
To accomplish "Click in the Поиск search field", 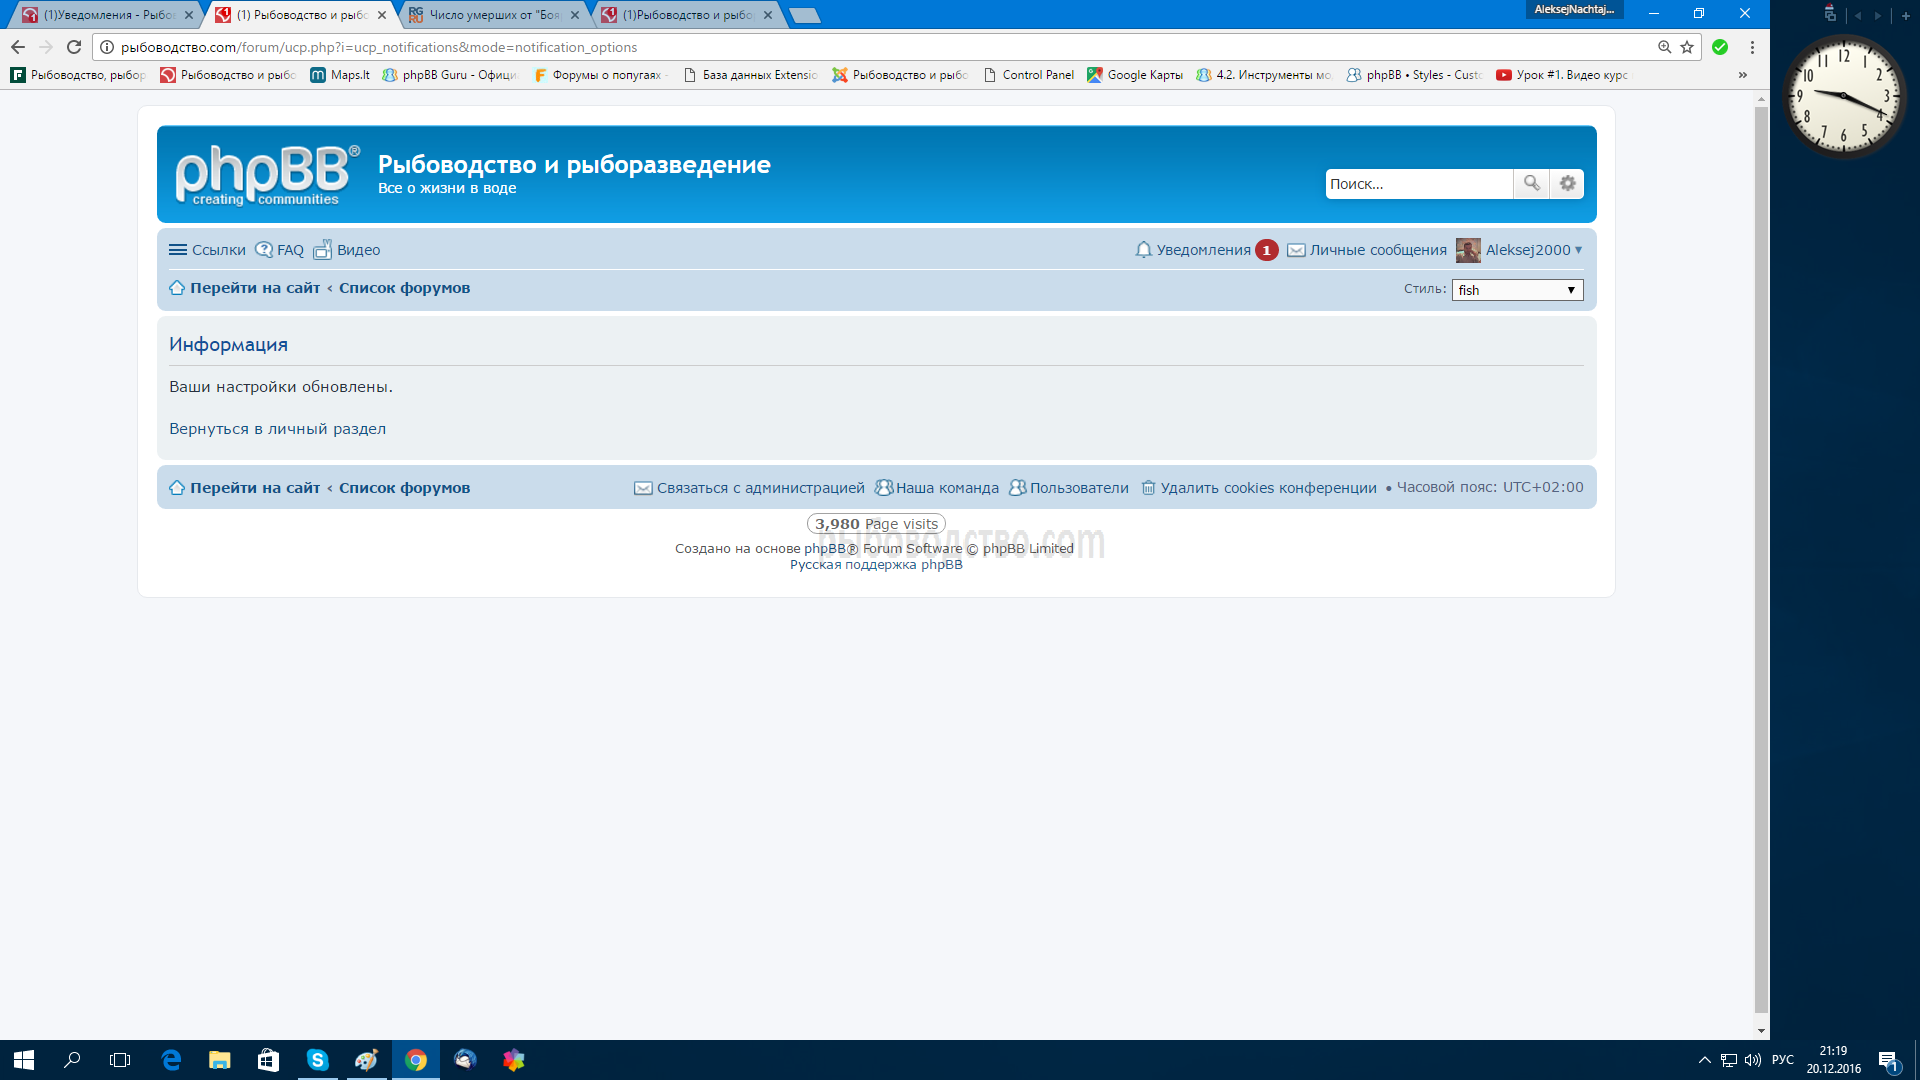I will [1417, 184].
